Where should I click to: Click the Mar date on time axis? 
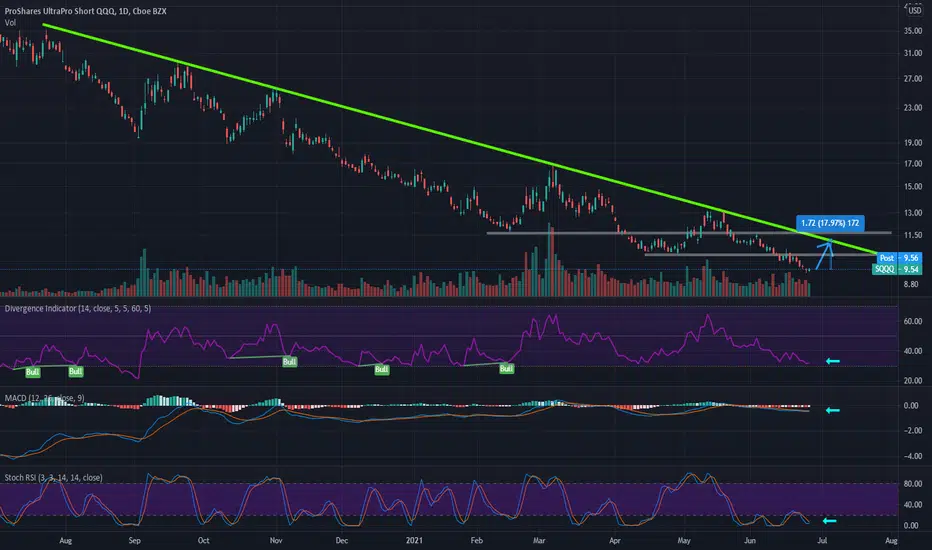pos(539,540)
